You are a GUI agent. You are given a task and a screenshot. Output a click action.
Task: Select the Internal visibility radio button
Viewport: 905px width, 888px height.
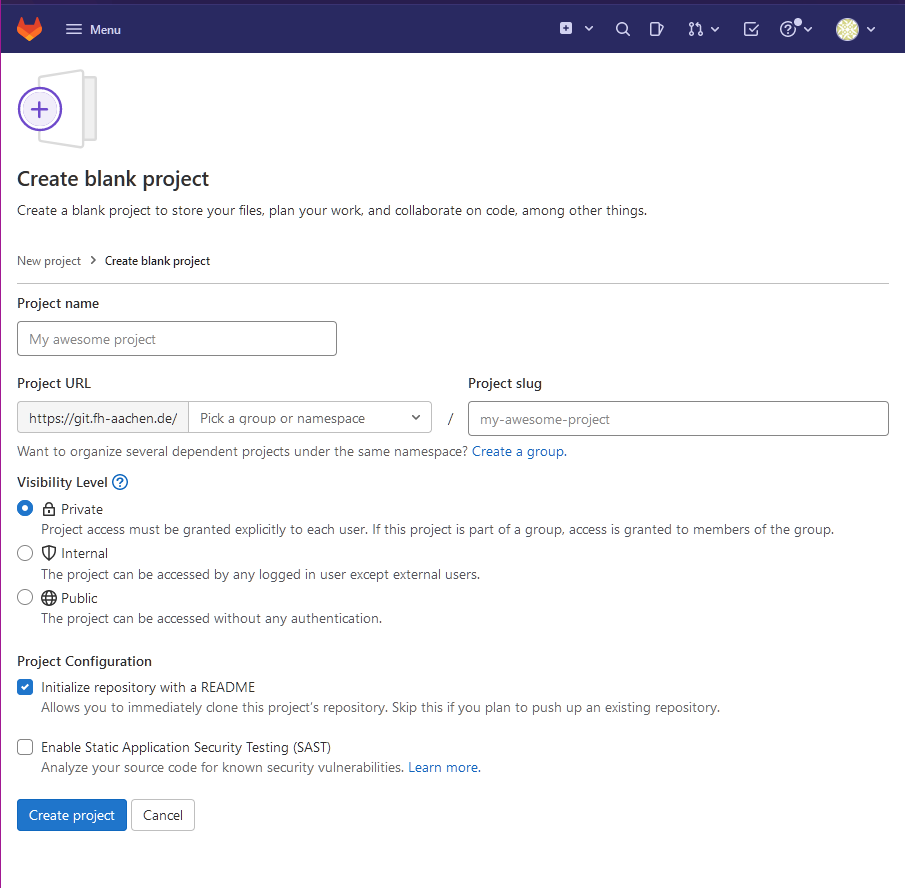24,552
